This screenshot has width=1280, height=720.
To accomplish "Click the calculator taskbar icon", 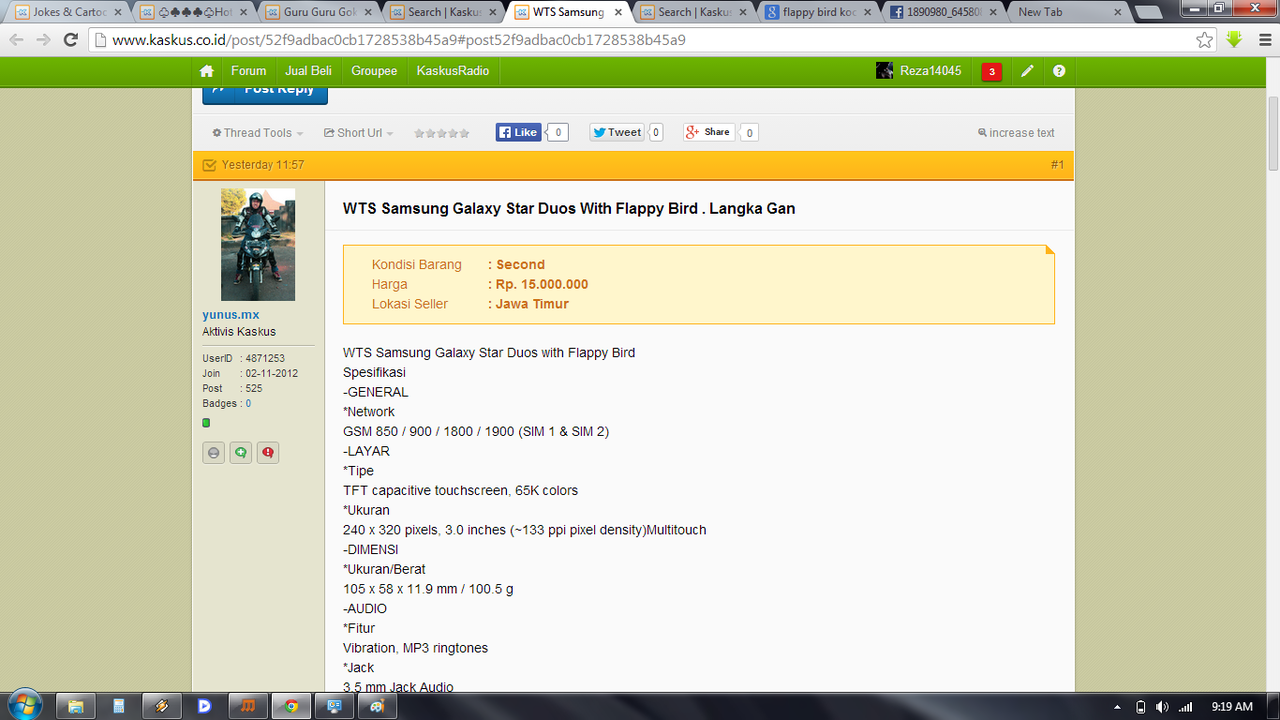I will (x=118, y=706).
